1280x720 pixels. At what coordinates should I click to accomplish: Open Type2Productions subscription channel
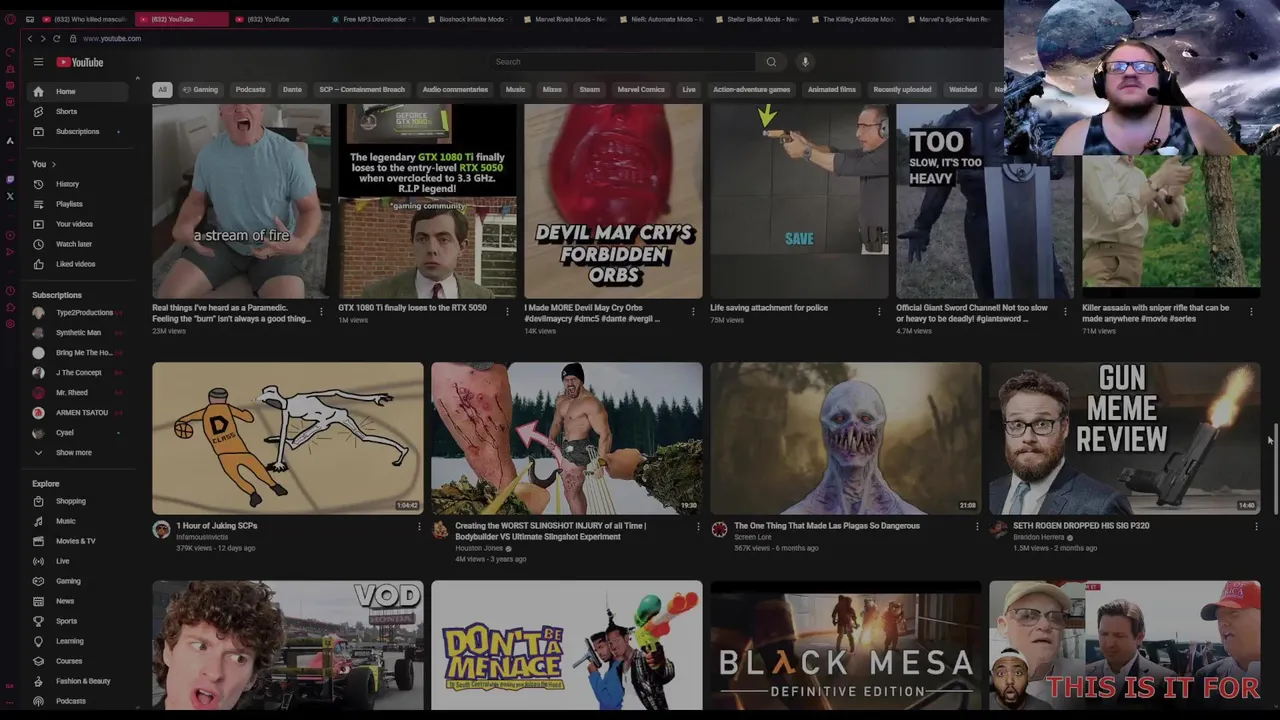click(x=78, y=313)
